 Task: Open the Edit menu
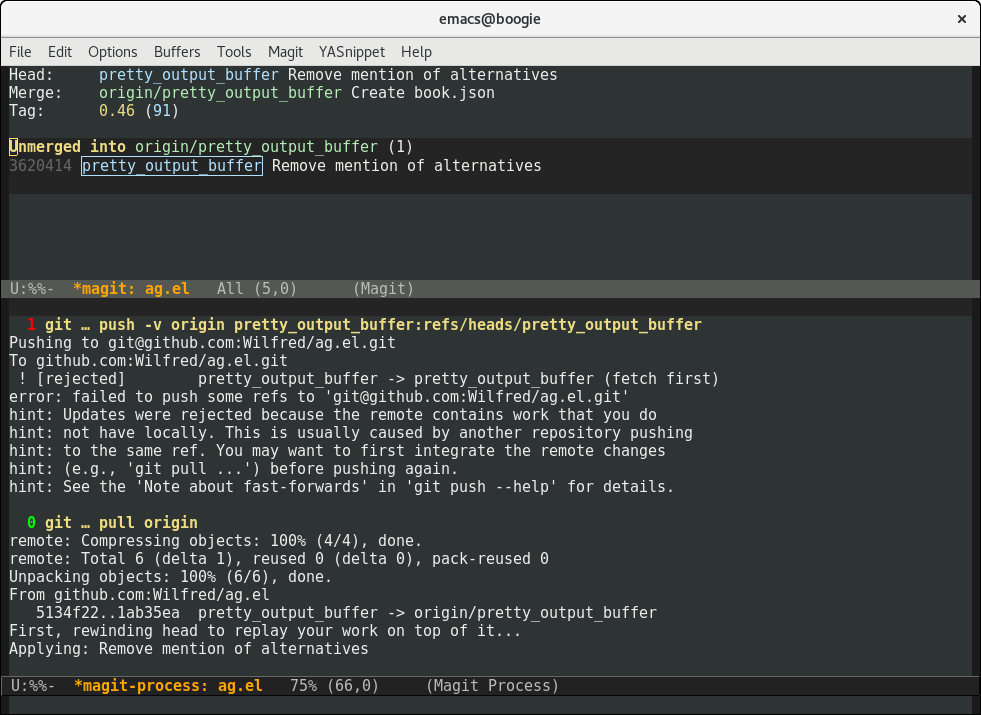[x=60, y=52]
